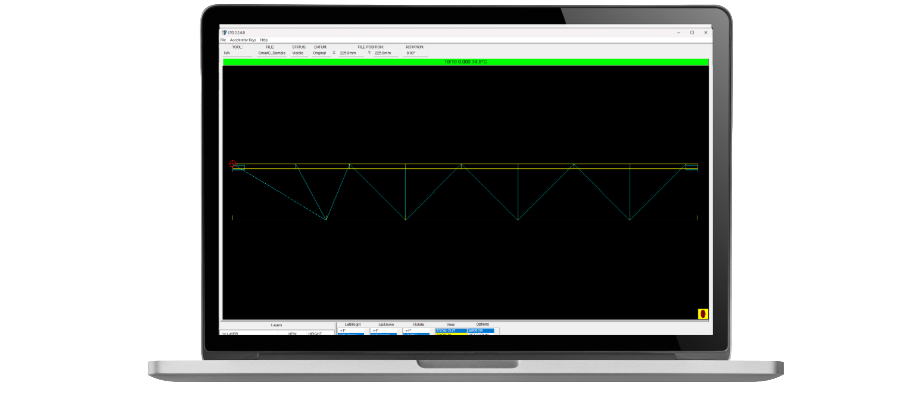Viewport: 900px width, 400px height.
Task: Click the green progress status bar
Action: click(x=465, y=62)
